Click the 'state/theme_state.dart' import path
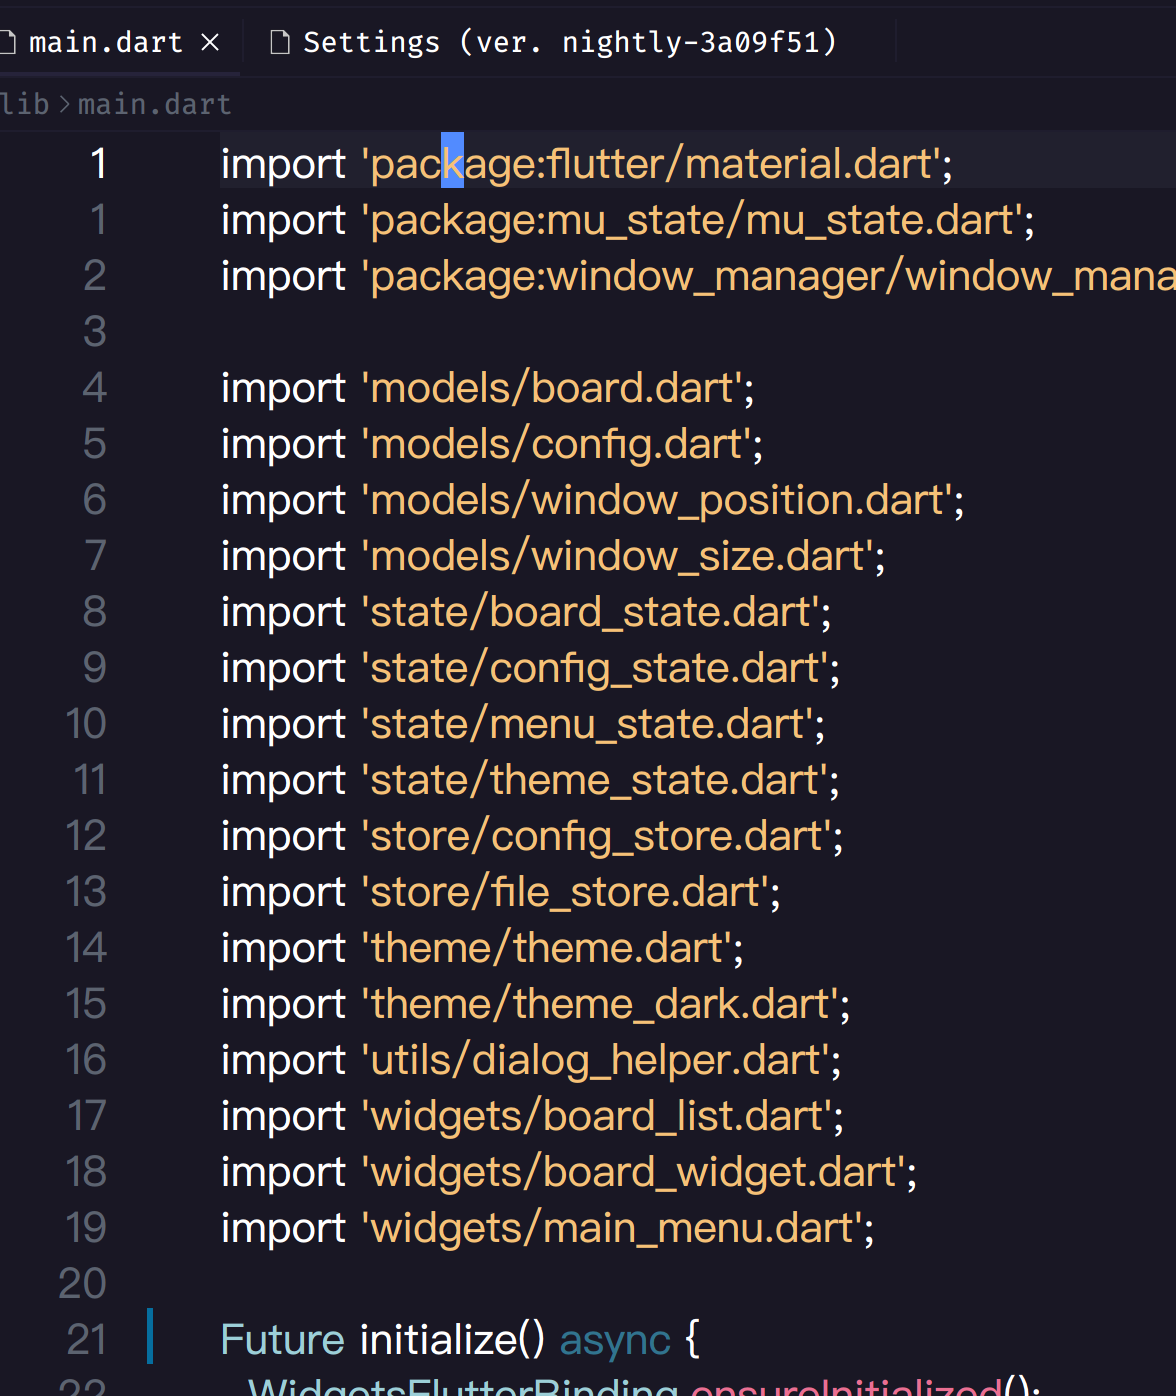This screenshot has height=1396, width=1176. [598, 779]
